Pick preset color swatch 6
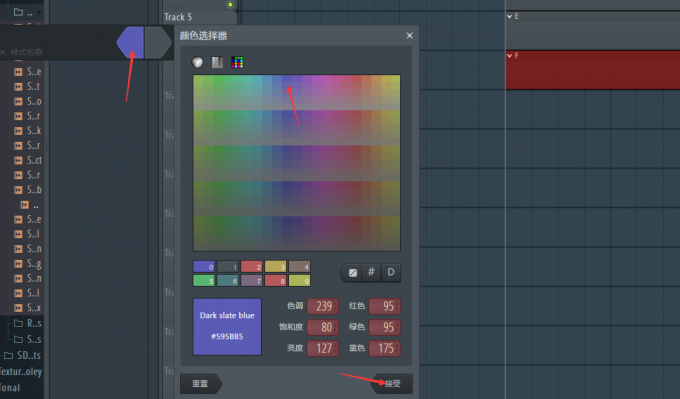Screen dimensions: 680x399 (x=228, y=281)
